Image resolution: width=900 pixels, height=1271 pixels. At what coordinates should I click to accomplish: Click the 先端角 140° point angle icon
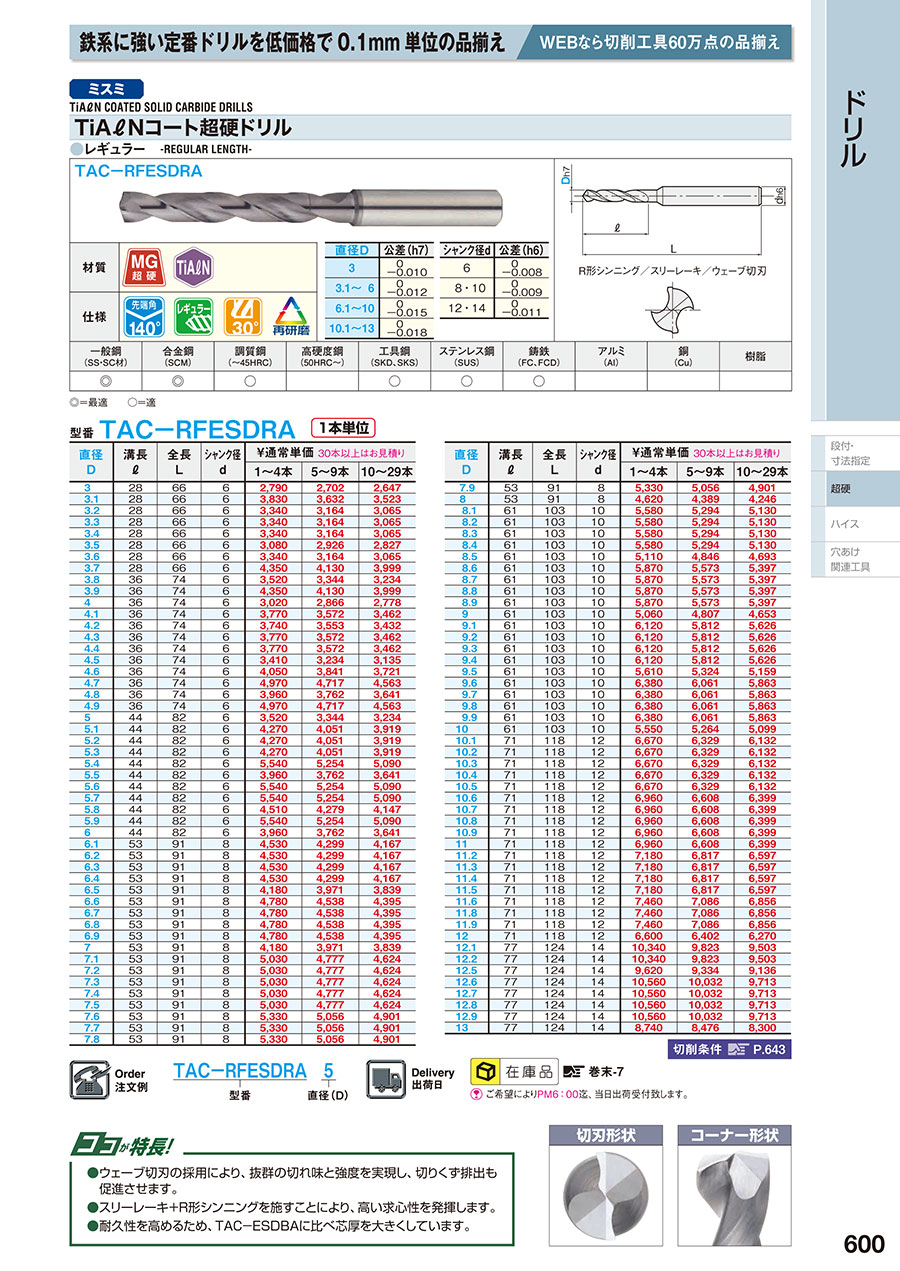pyautogui.click(x=142, y=317)
